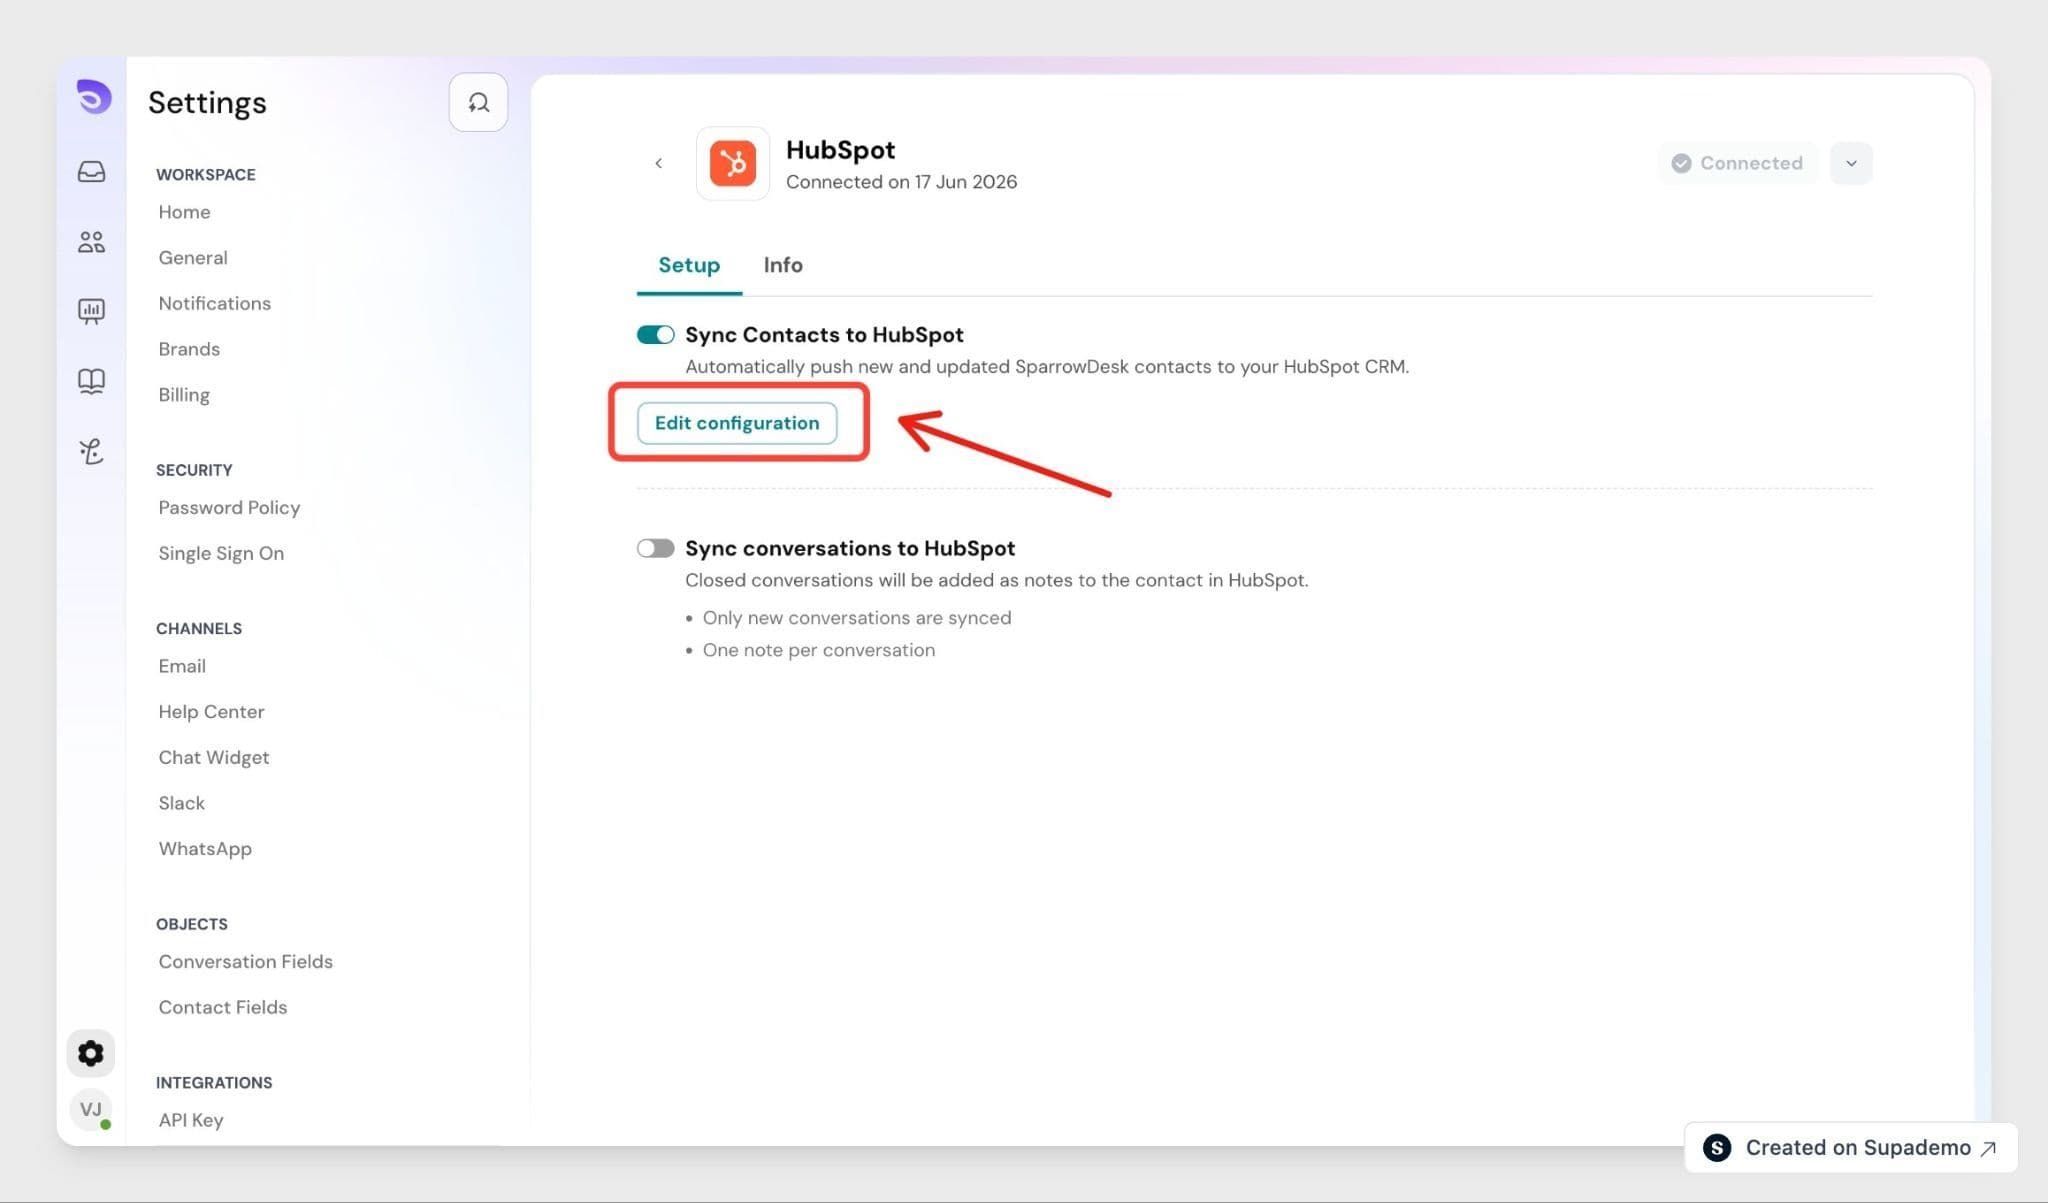Screen dimensions: 2048x1203
Task: Select the Setup tab
Action: [689, 265]
